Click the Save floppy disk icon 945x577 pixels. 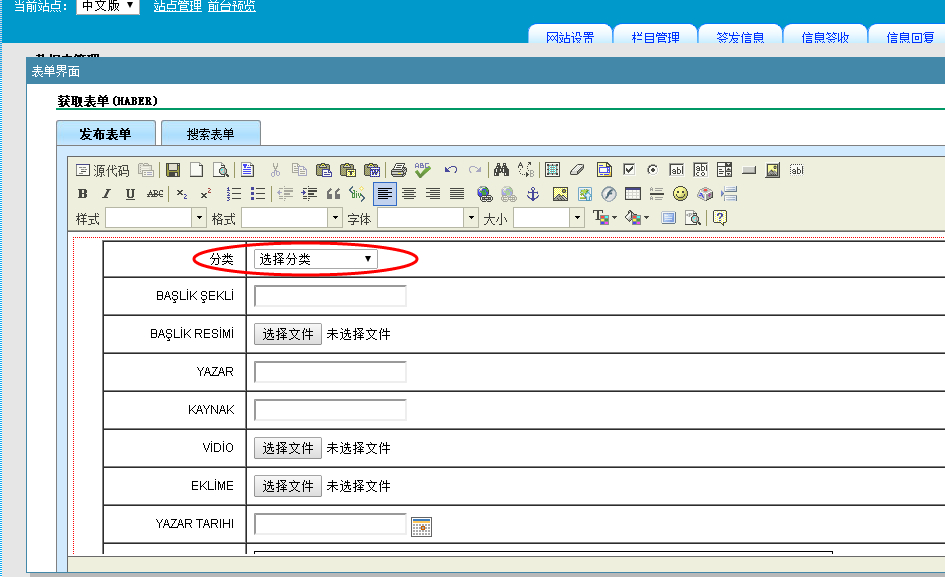(173, 170)
